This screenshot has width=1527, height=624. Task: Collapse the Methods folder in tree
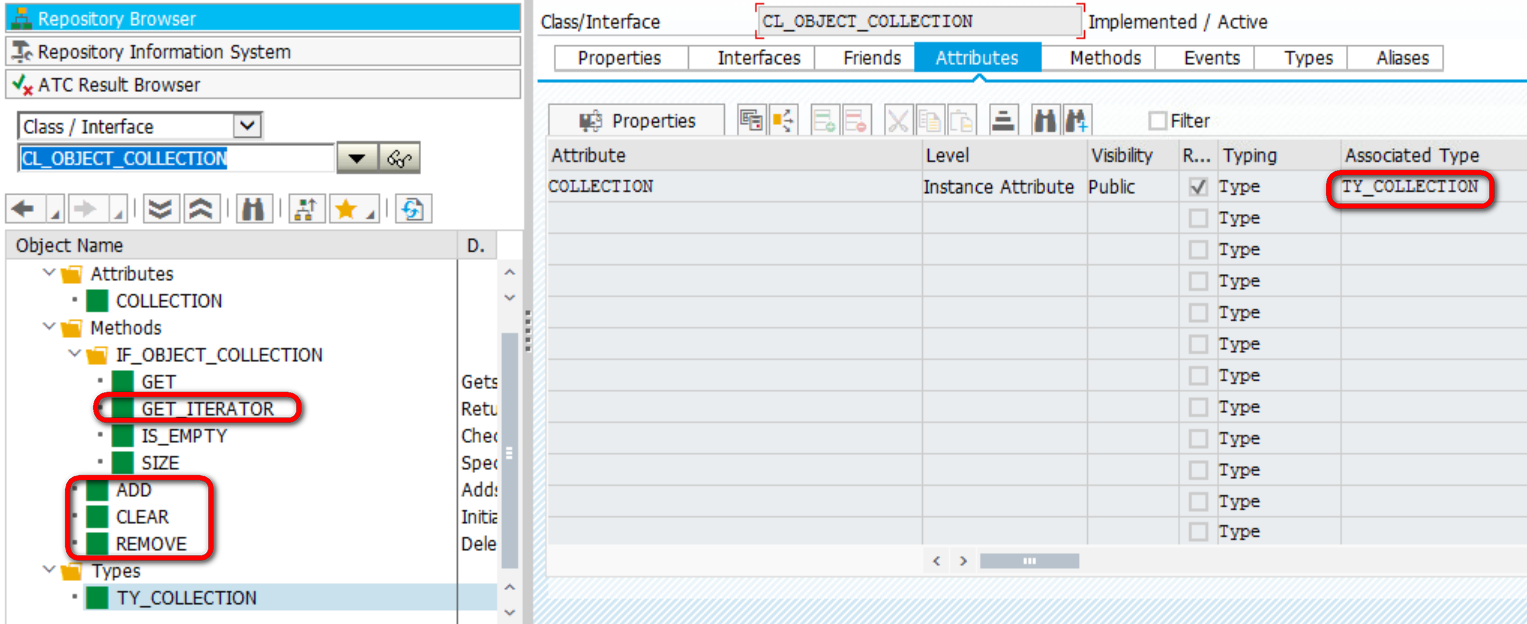tap(50, 327)
